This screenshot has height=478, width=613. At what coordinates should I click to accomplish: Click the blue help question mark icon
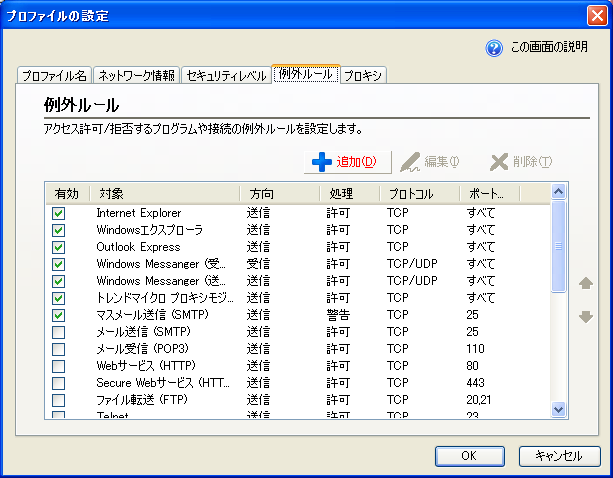[x=494, y=48]
